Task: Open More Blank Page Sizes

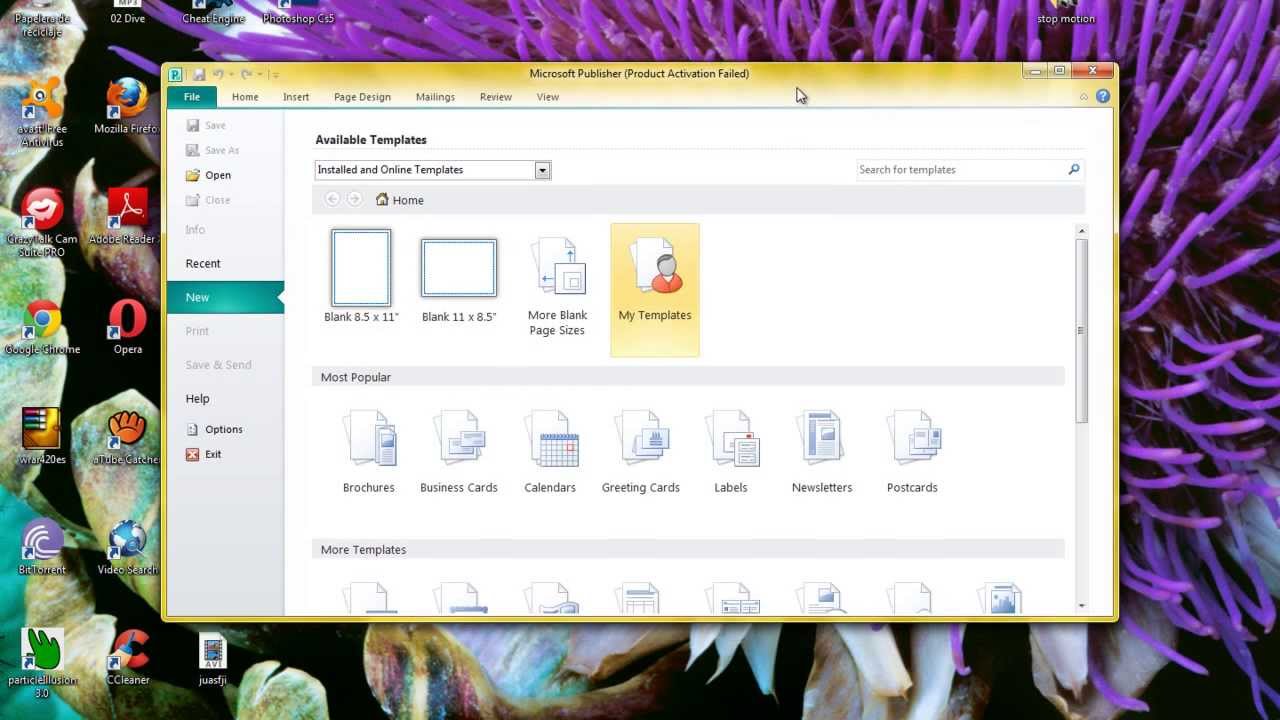Action: pyautogui.click(x=557, y=287)
